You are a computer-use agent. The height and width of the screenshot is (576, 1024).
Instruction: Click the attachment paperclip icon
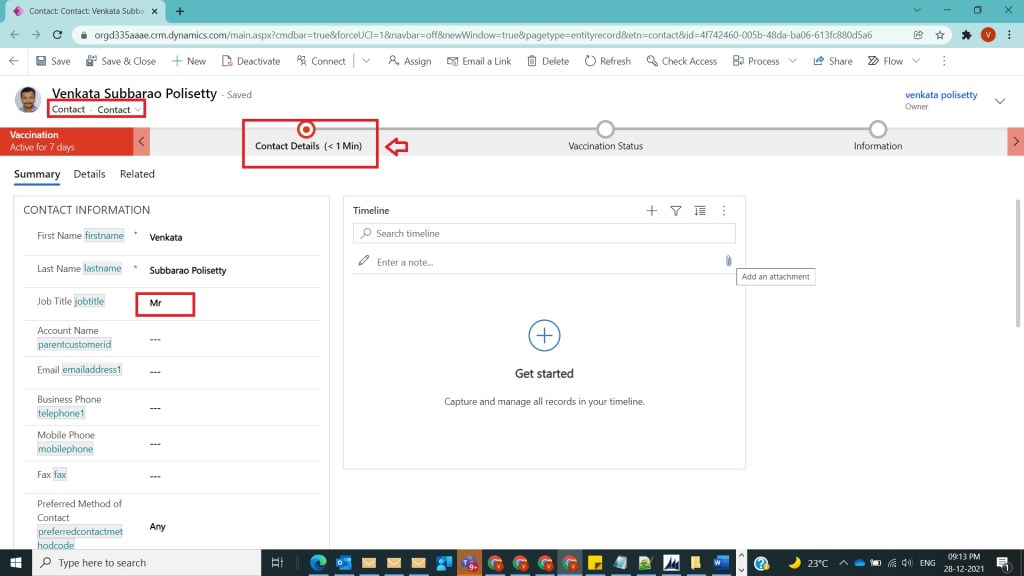point(728,261)
